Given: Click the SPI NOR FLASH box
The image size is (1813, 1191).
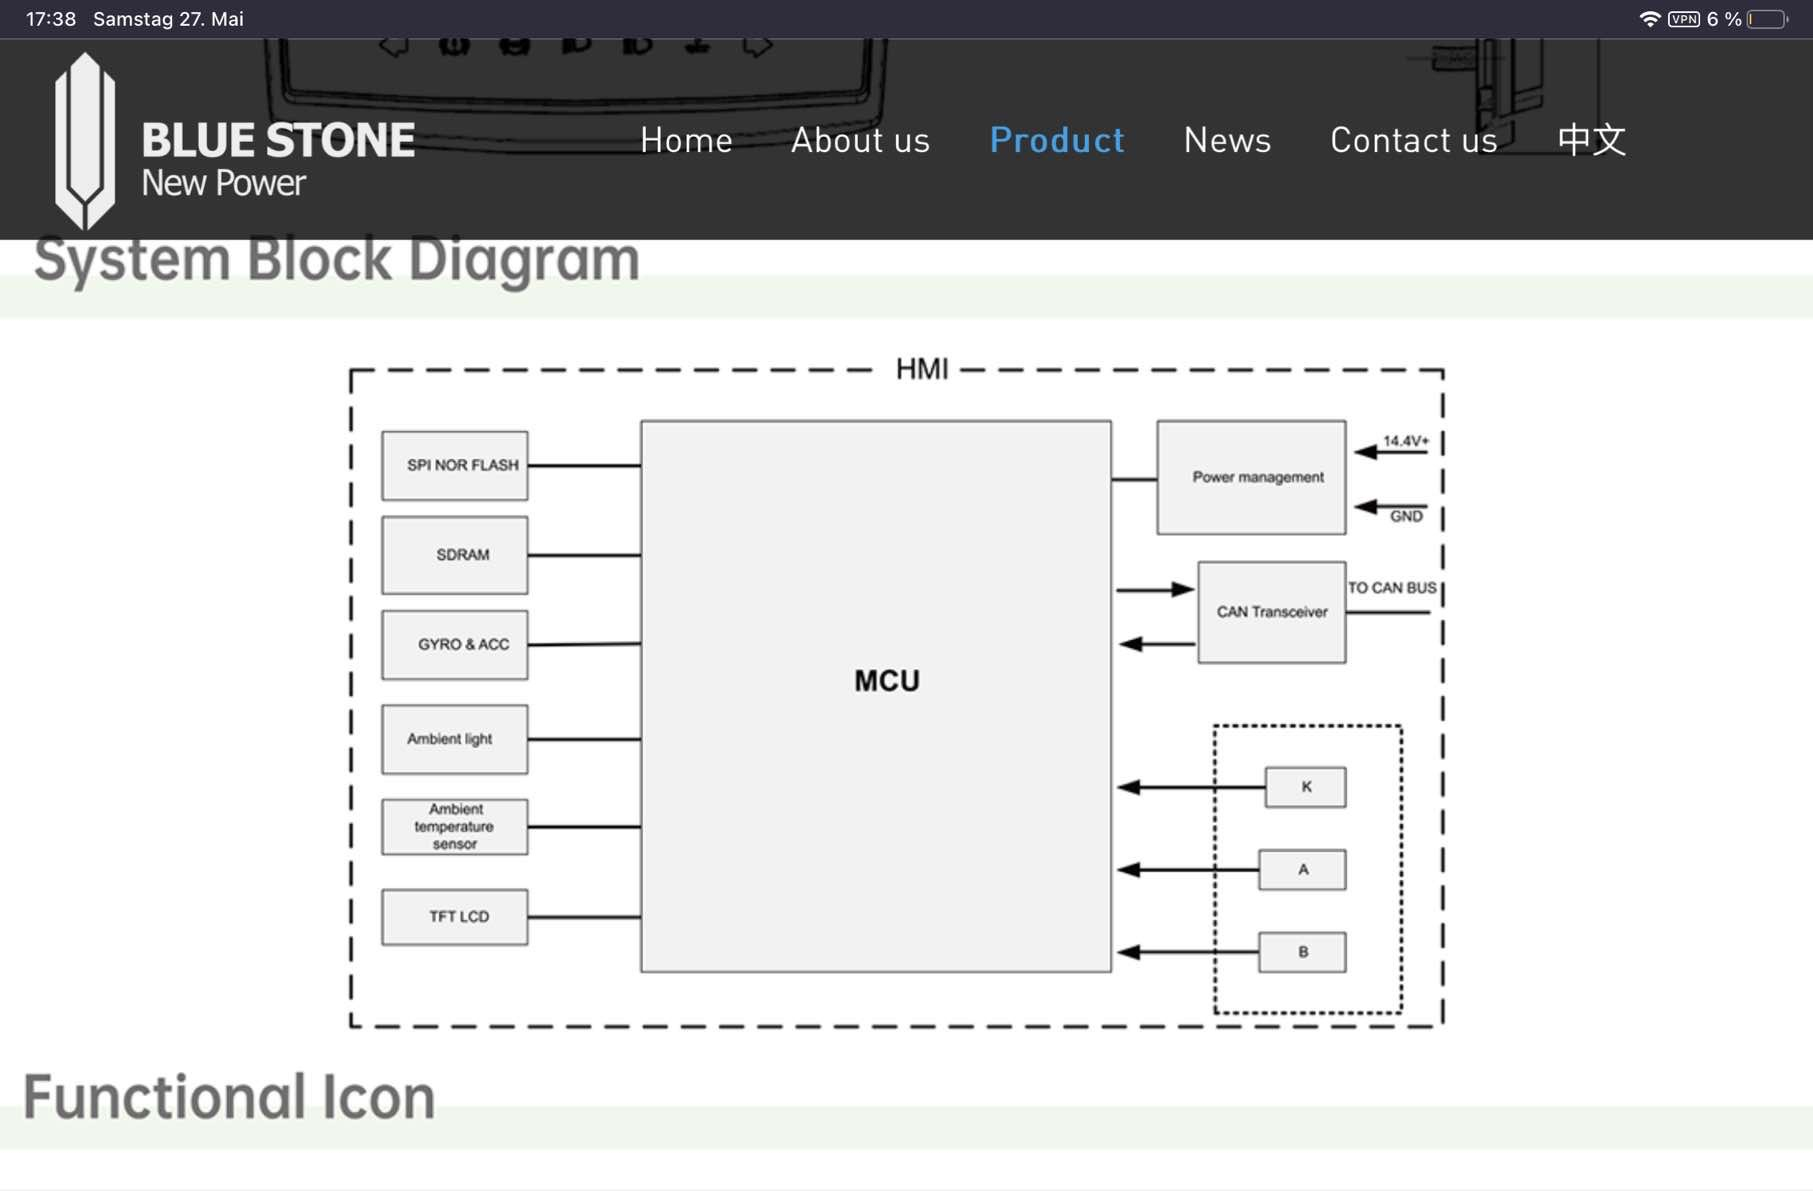Looking at the screenshot, I should [x=455, y=465].
